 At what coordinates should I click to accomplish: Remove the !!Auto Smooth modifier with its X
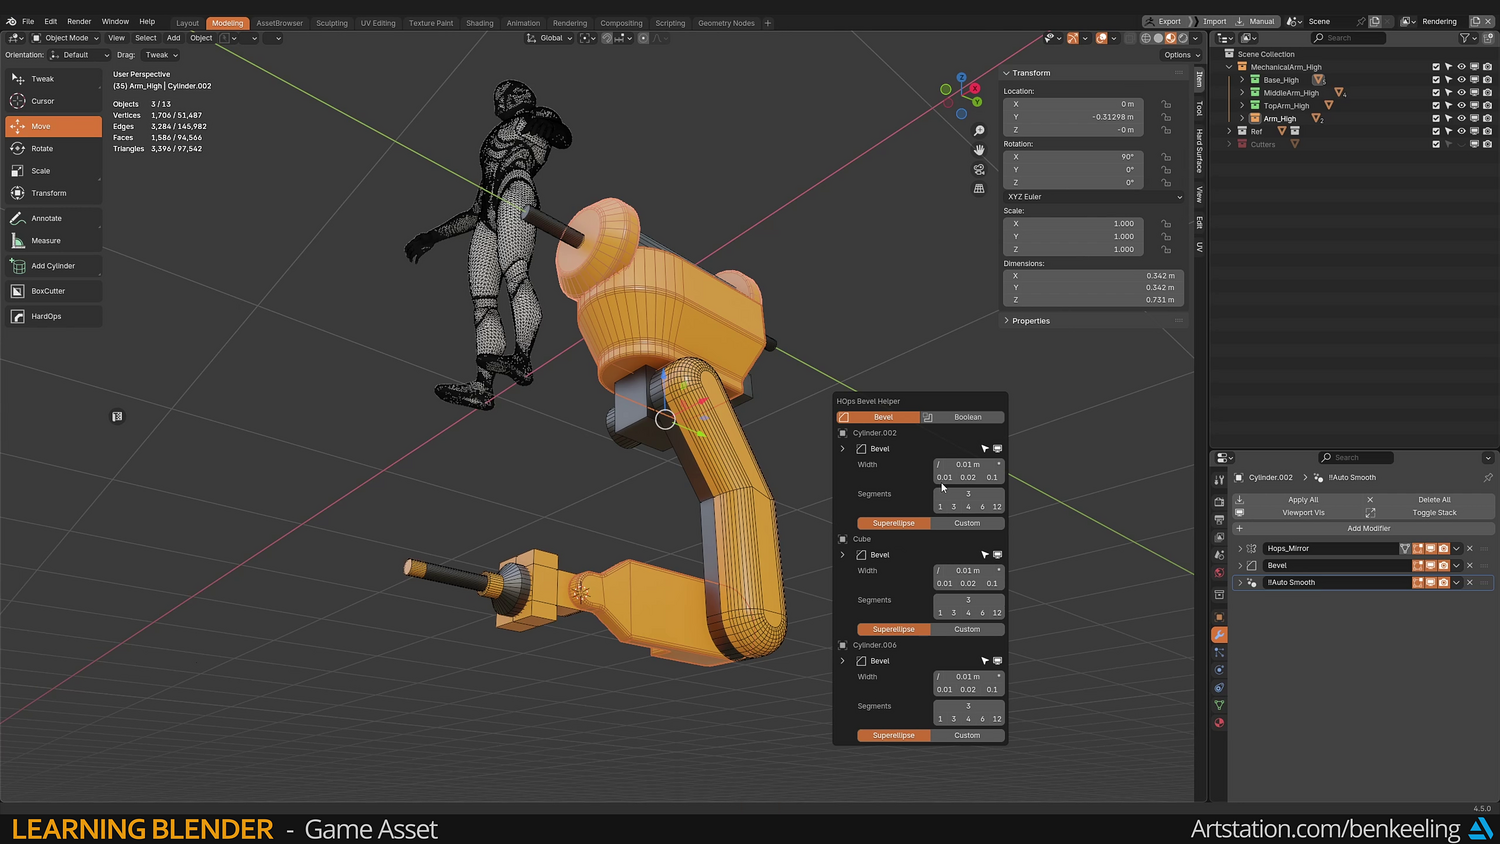[1469, 583]
